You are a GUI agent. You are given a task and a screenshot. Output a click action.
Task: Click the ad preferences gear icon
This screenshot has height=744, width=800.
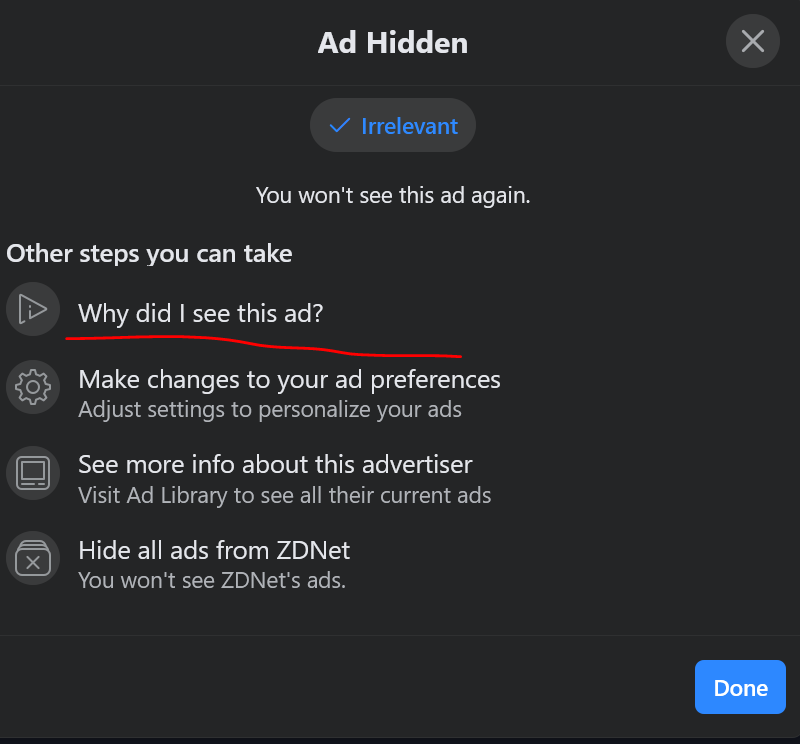(33, 386)
